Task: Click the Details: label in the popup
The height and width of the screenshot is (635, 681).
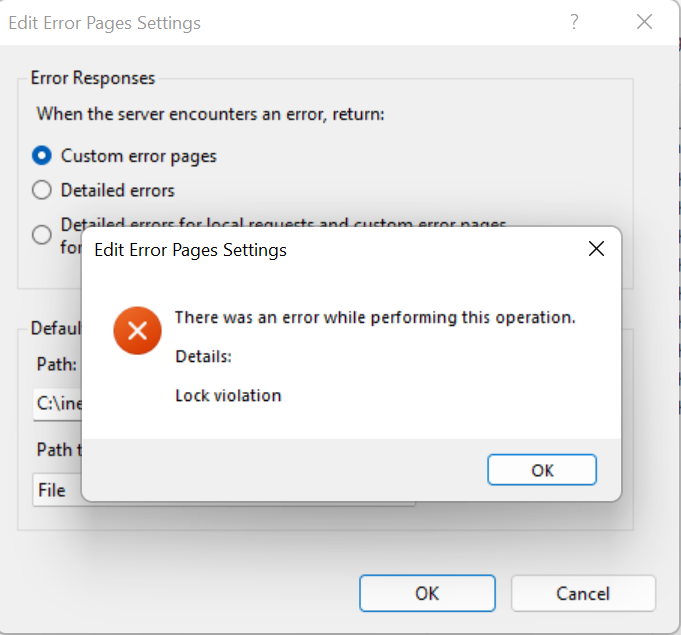Action: coord(203,356)
